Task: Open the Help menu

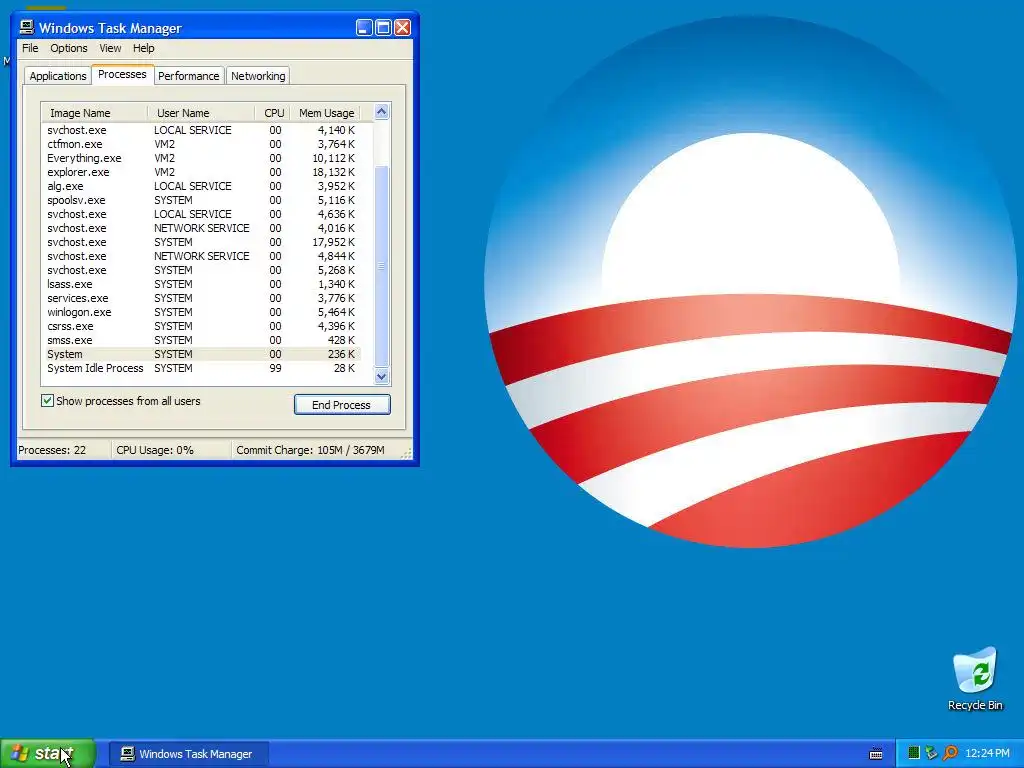Action: (143, 48)
